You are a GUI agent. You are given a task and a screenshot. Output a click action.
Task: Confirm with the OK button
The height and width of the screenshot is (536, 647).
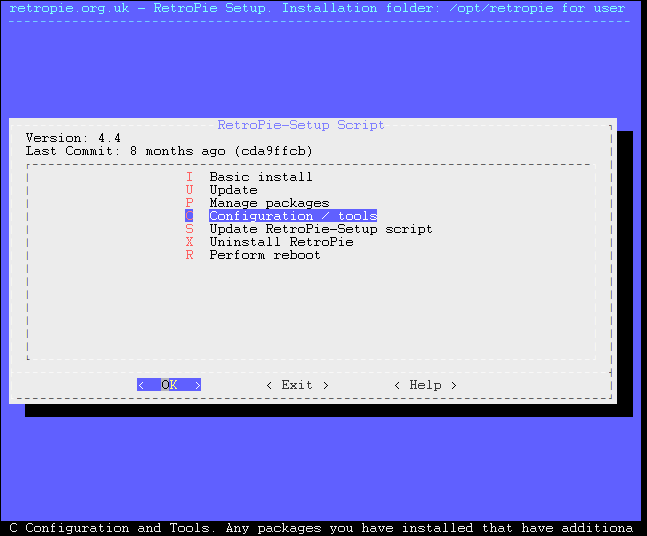pos(169,385)
